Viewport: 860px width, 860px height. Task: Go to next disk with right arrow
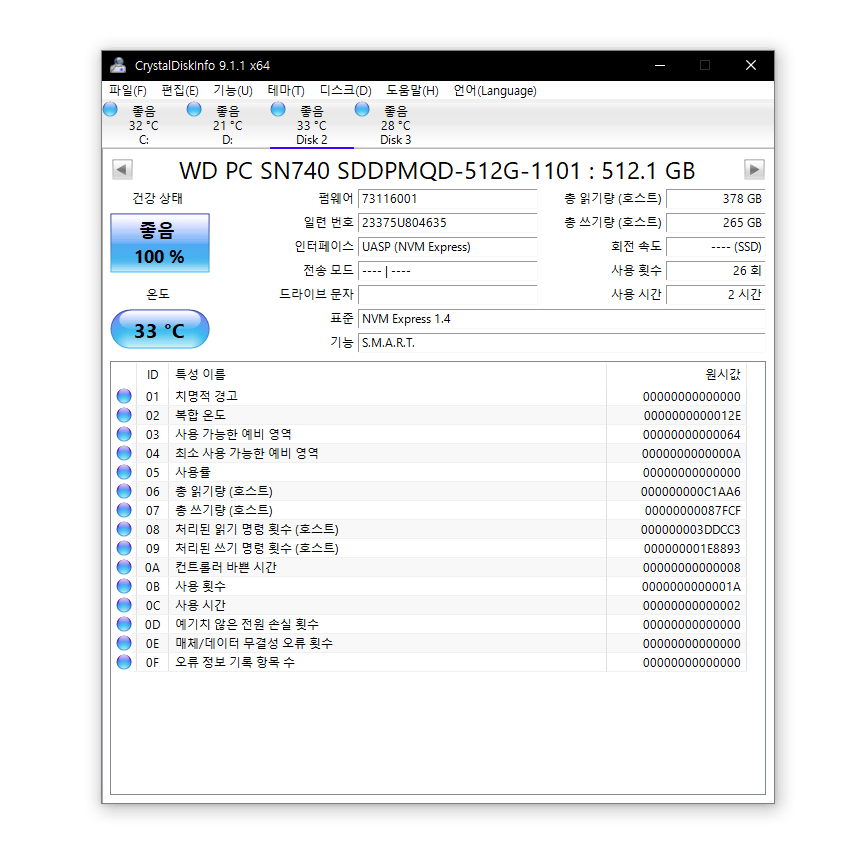(x=754, y=169)
